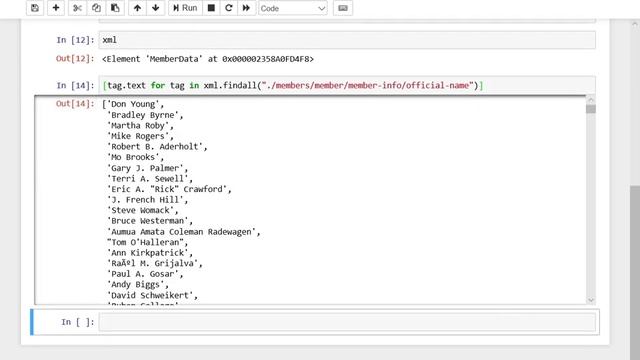Click the In [14] prompt label
This screenshot has height=360, width=640.
click(x=75, y=86)
